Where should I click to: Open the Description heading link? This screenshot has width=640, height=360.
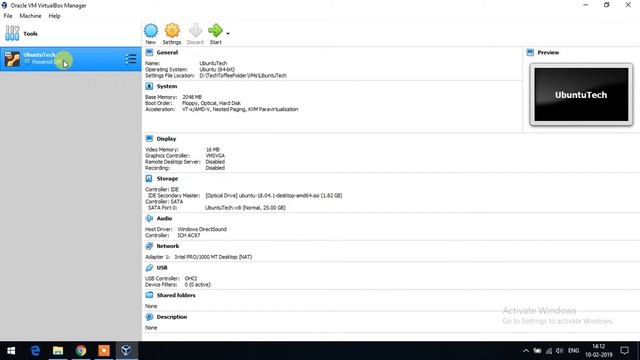point(172,317)
